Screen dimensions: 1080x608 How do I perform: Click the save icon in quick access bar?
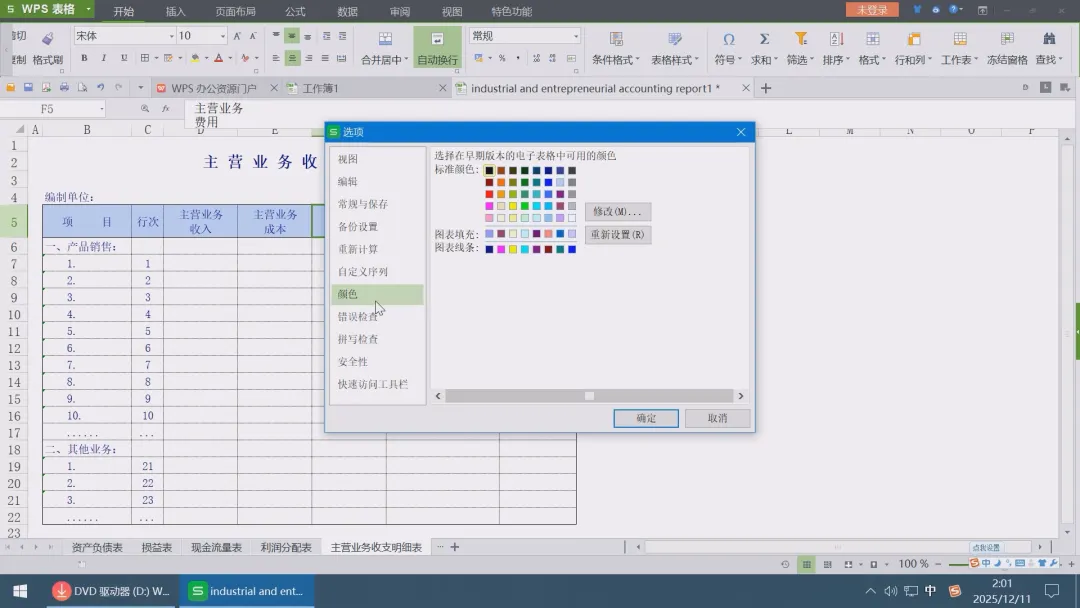point(28,87)
